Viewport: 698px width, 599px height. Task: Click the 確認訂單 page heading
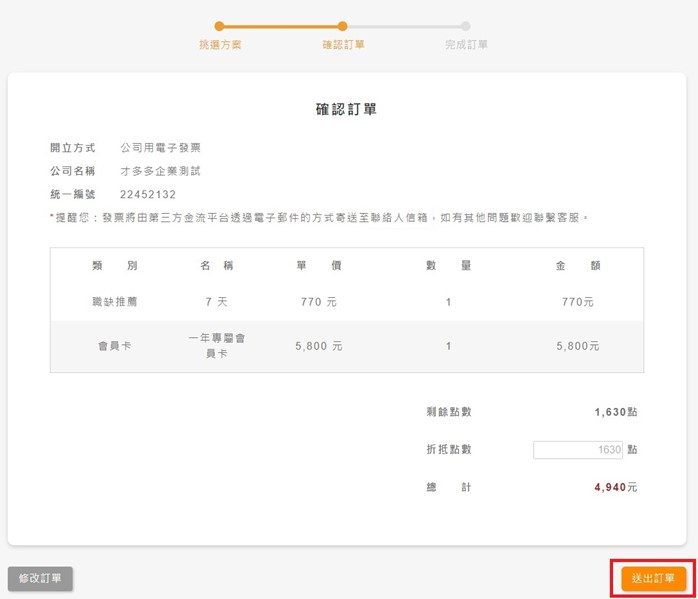click(x=346, y=109)
